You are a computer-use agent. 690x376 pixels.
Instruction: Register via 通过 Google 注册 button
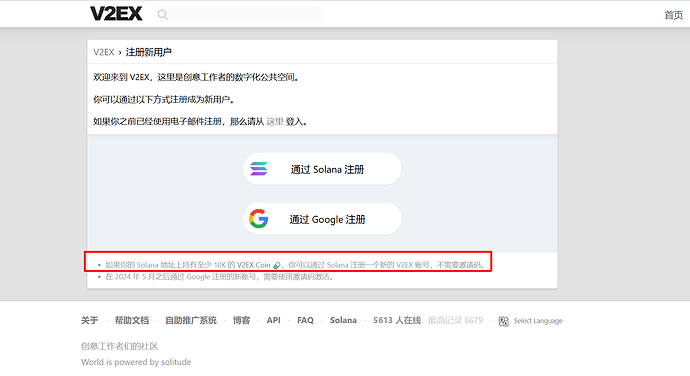coord(322,219)
